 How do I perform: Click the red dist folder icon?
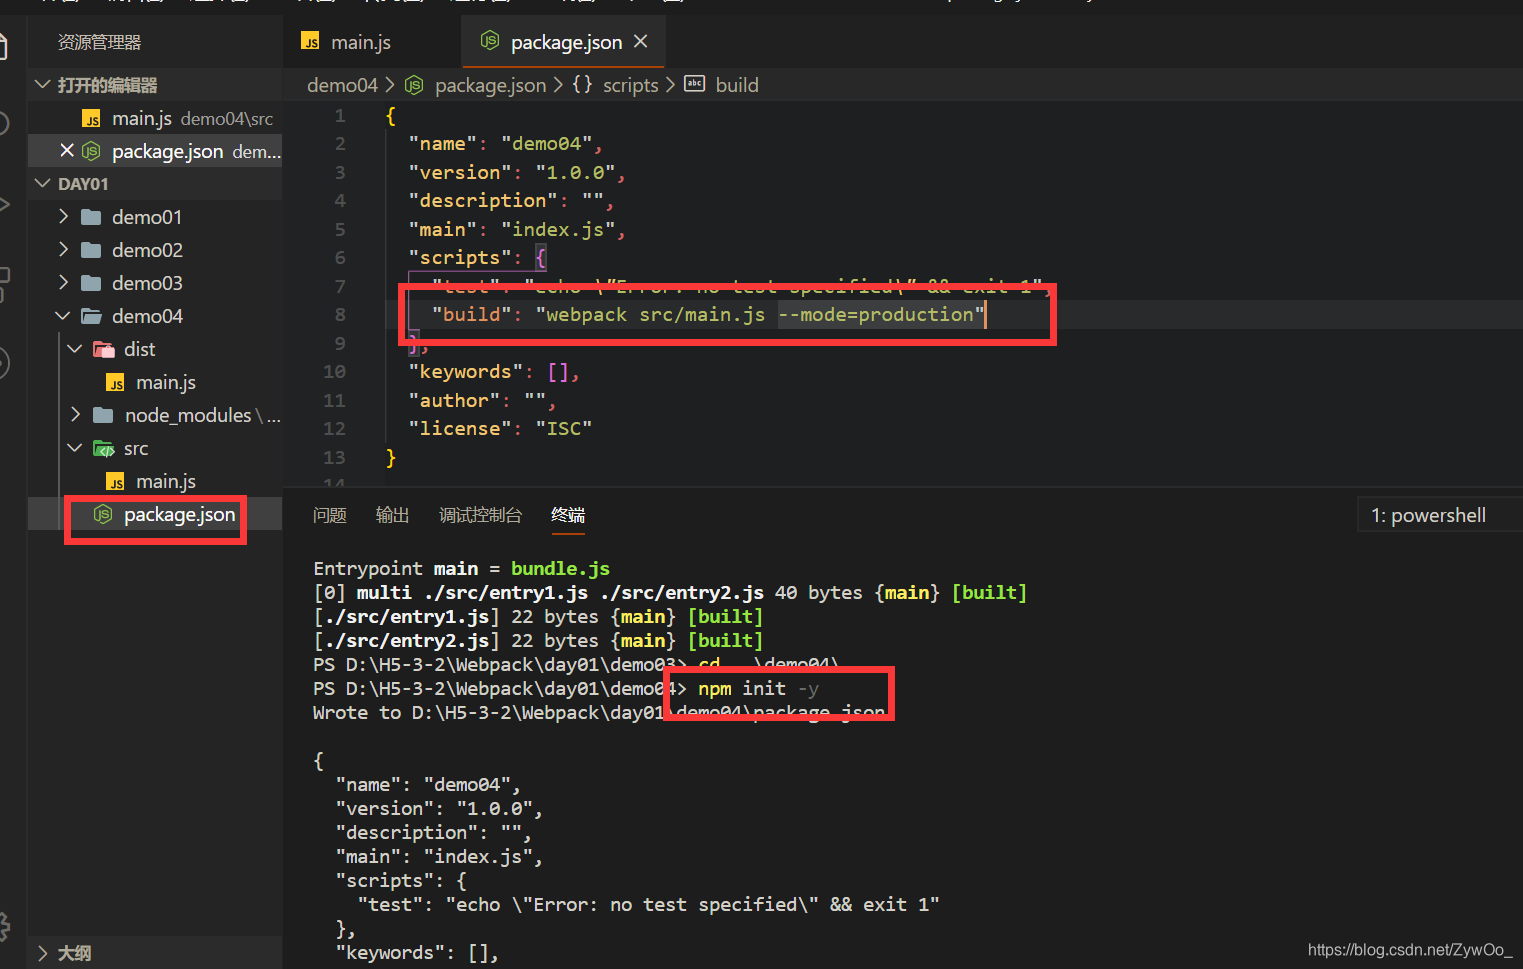104,349
